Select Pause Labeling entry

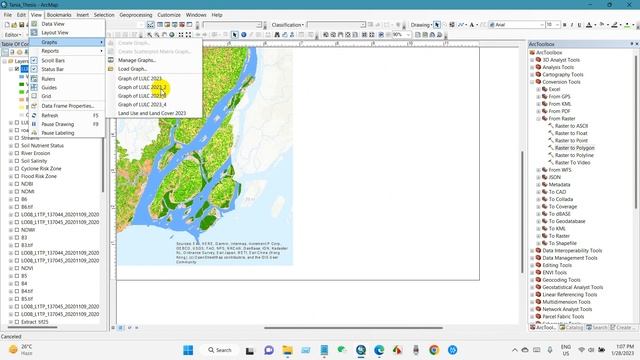pos(58,133)
